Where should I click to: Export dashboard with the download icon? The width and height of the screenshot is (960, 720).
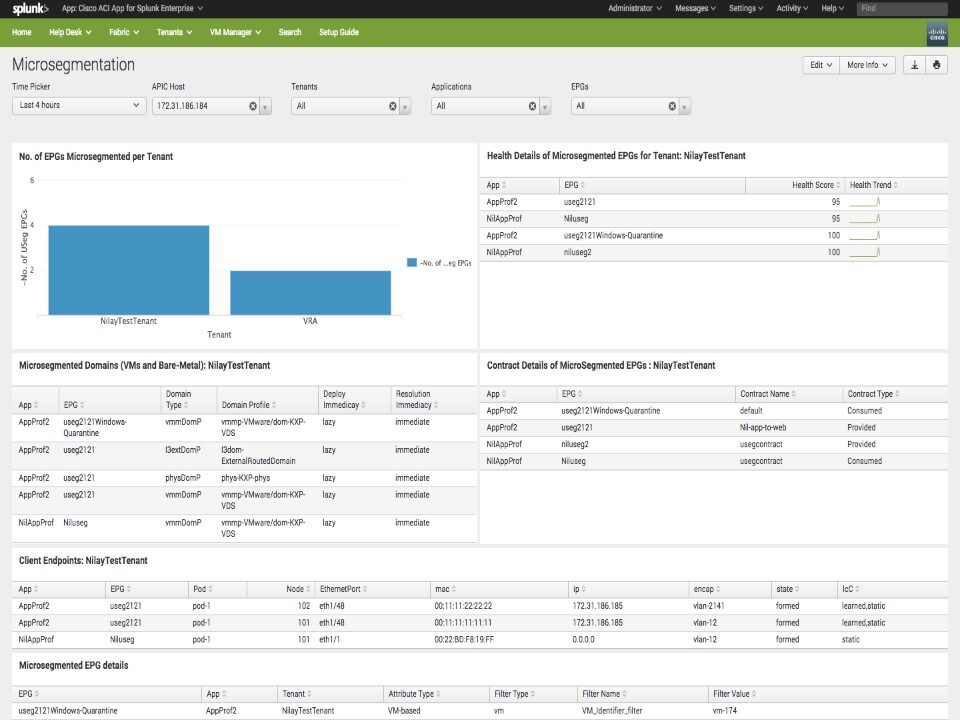[x=914, y=65]
